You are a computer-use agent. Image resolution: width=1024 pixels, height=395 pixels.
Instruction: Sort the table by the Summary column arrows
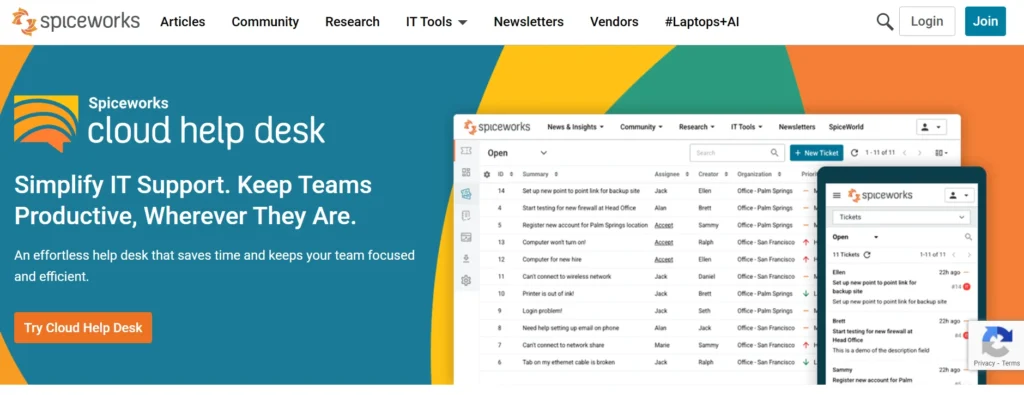click(556, 174)
